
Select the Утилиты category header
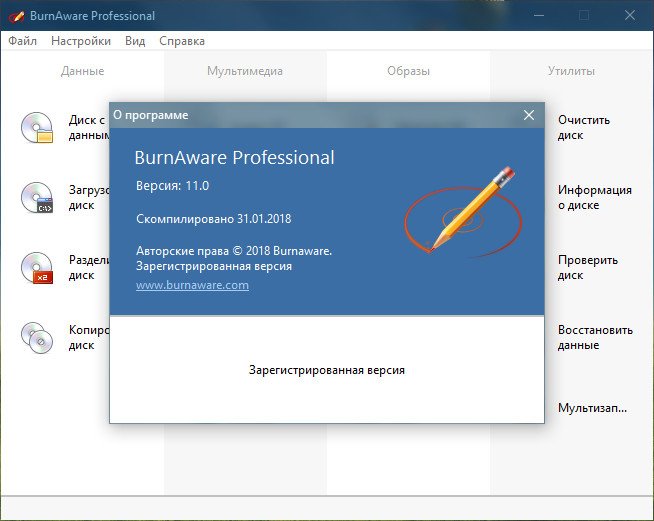click(x=571, y=71)
